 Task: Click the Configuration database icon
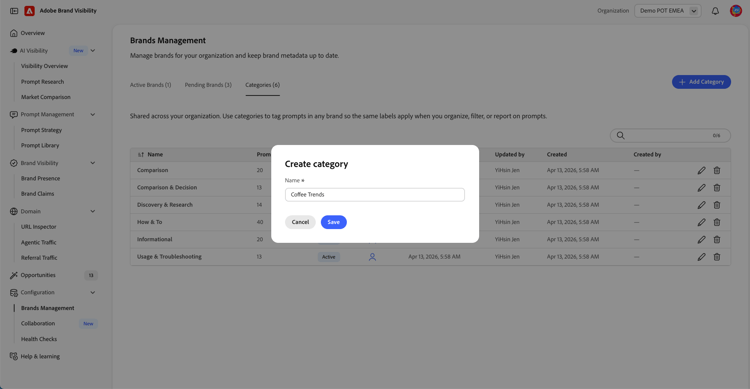[13, 292]
